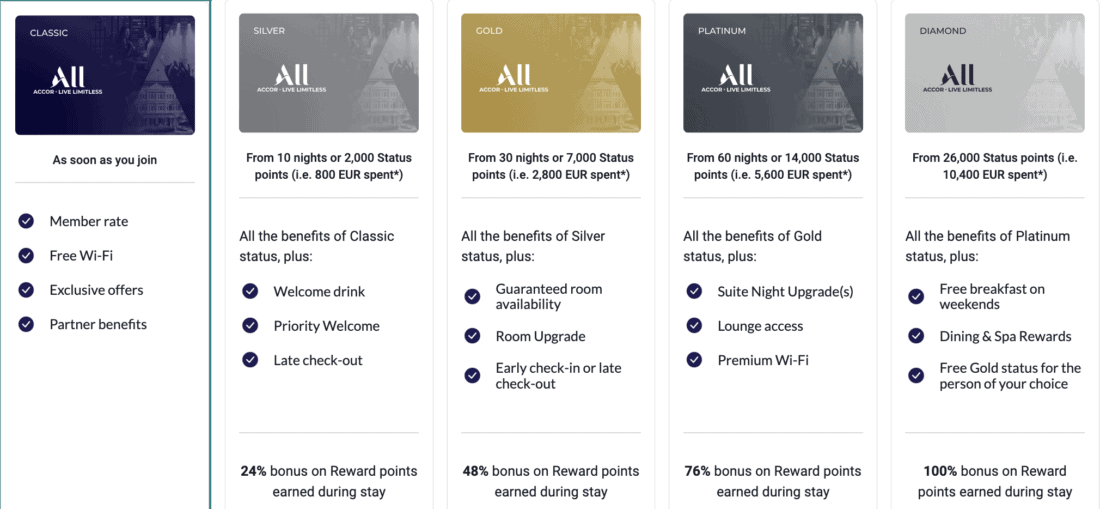Click the Free Gold status benefit text
Image resolution: width=1100 pixels, height=509 pixels.
click(x=1010, y=376)
